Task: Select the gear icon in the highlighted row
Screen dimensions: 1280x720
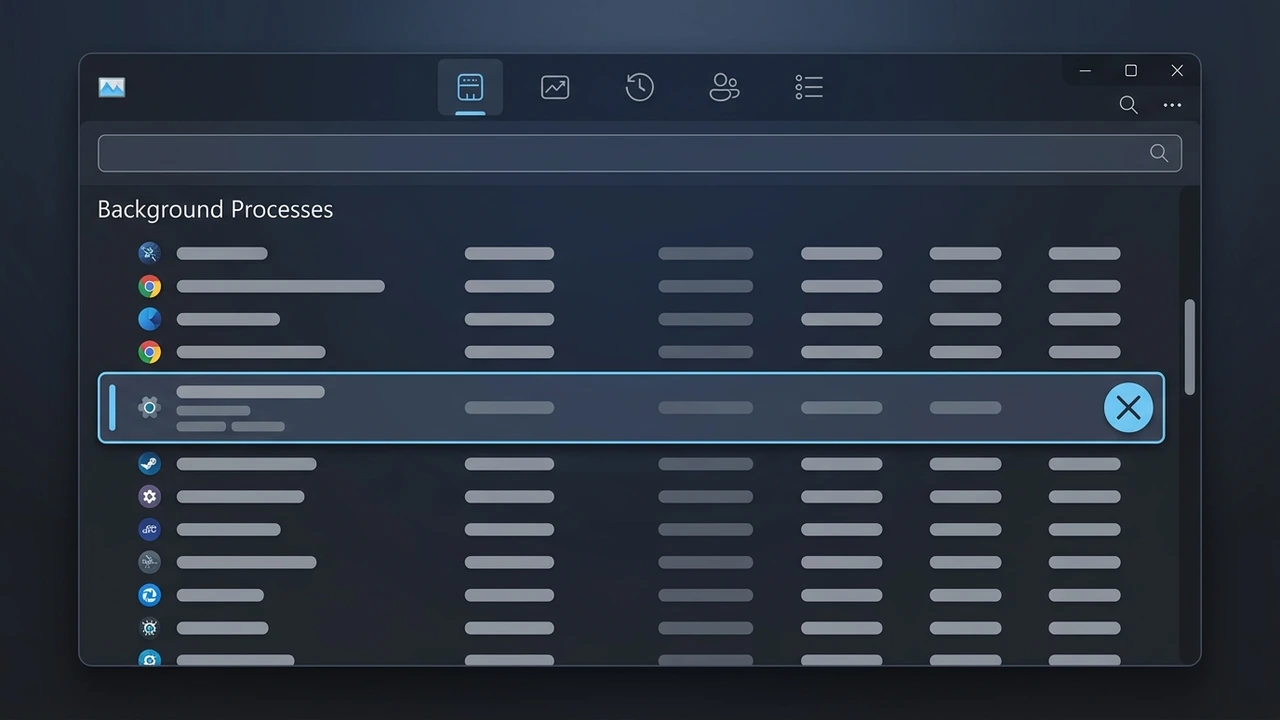Action: pos(149,407)
